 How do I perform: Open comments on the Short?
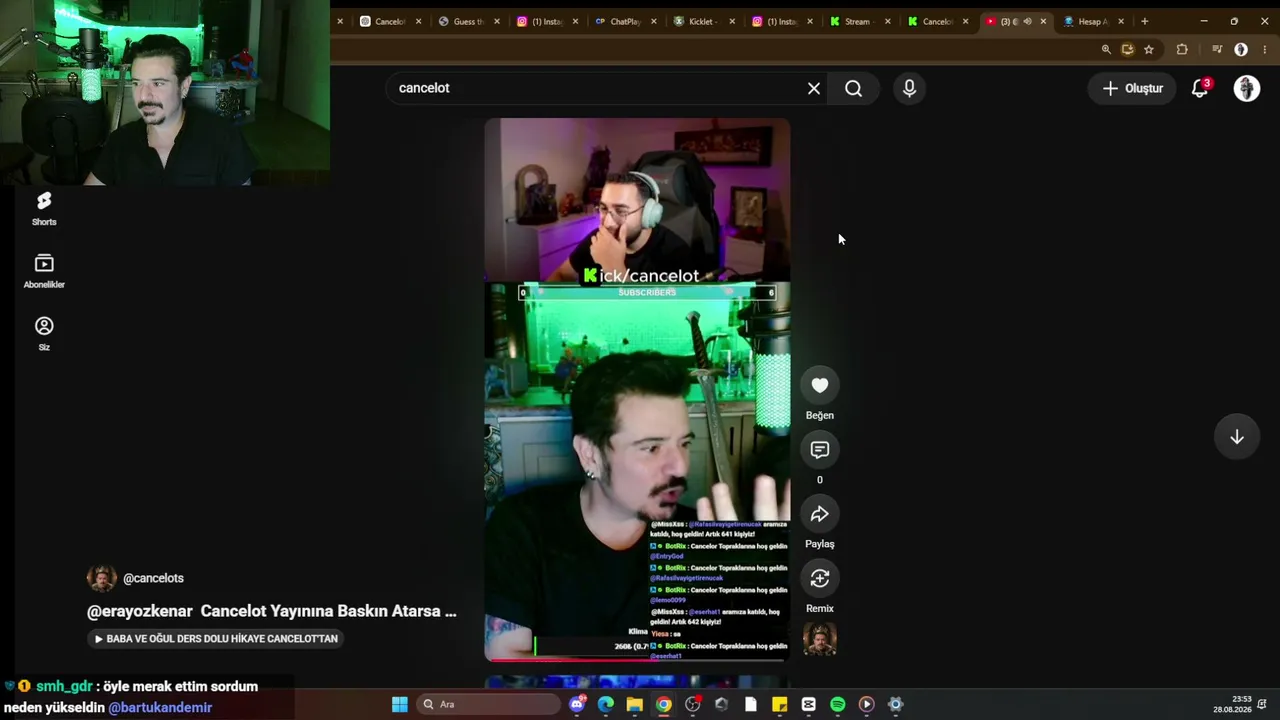[820, 450]
